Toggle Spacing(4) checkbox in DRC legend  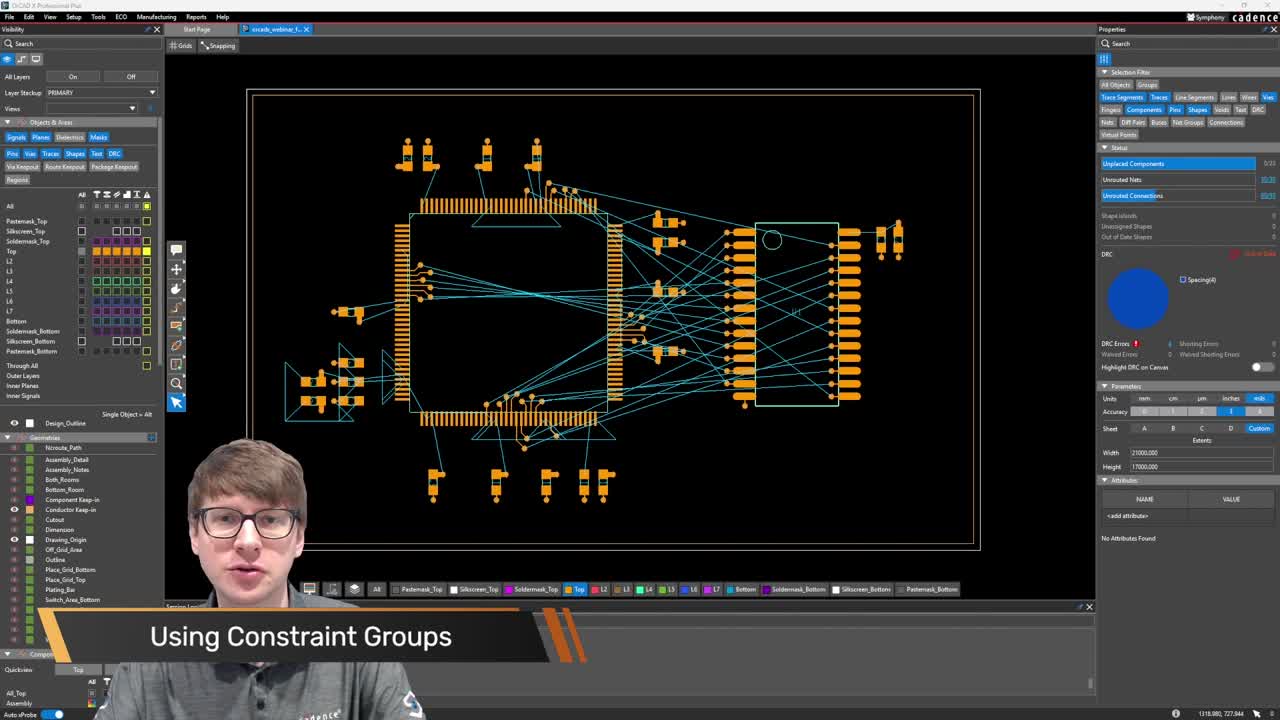point(1182,280)
